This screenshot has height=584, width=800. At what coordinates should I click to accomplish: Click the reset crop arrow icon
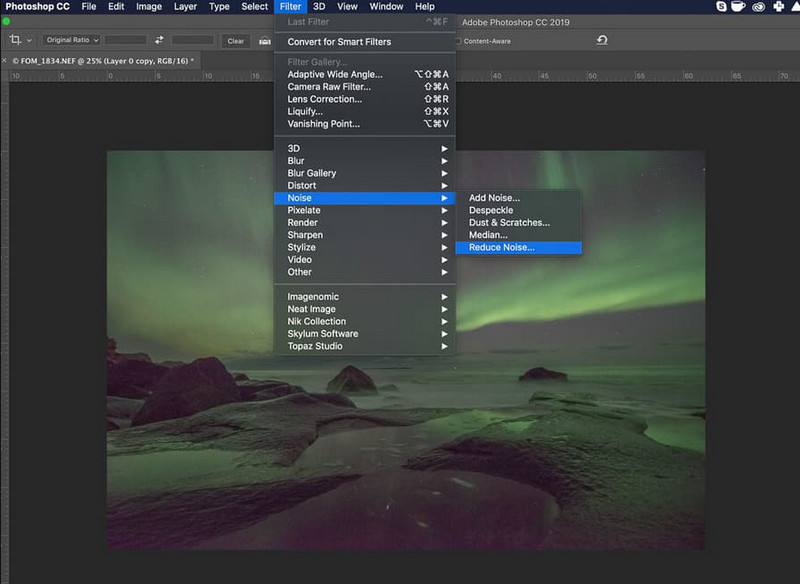point(601,40)
